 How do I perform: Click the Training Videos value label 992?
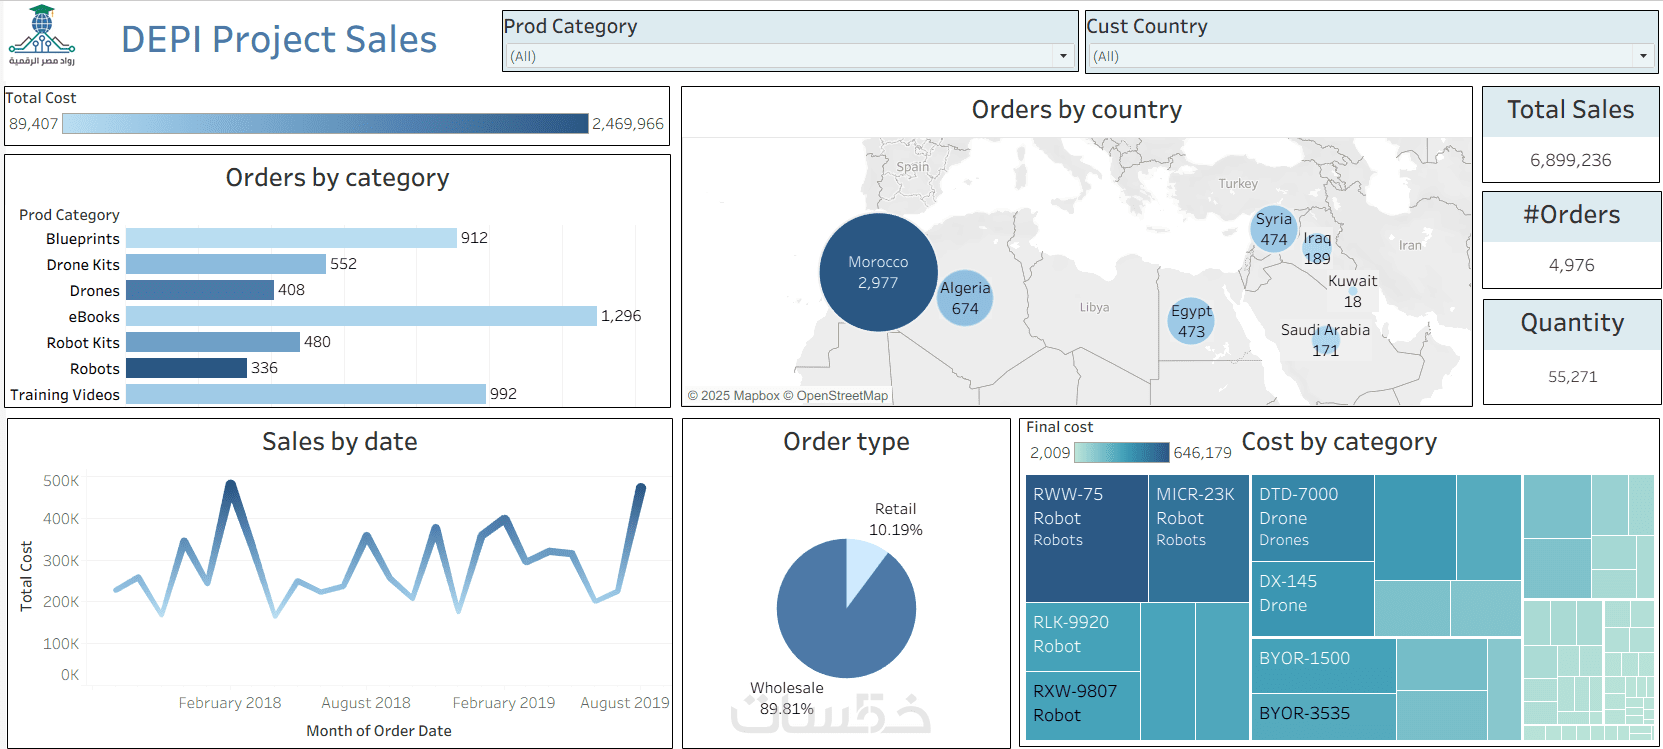click(x=503, y=394)
